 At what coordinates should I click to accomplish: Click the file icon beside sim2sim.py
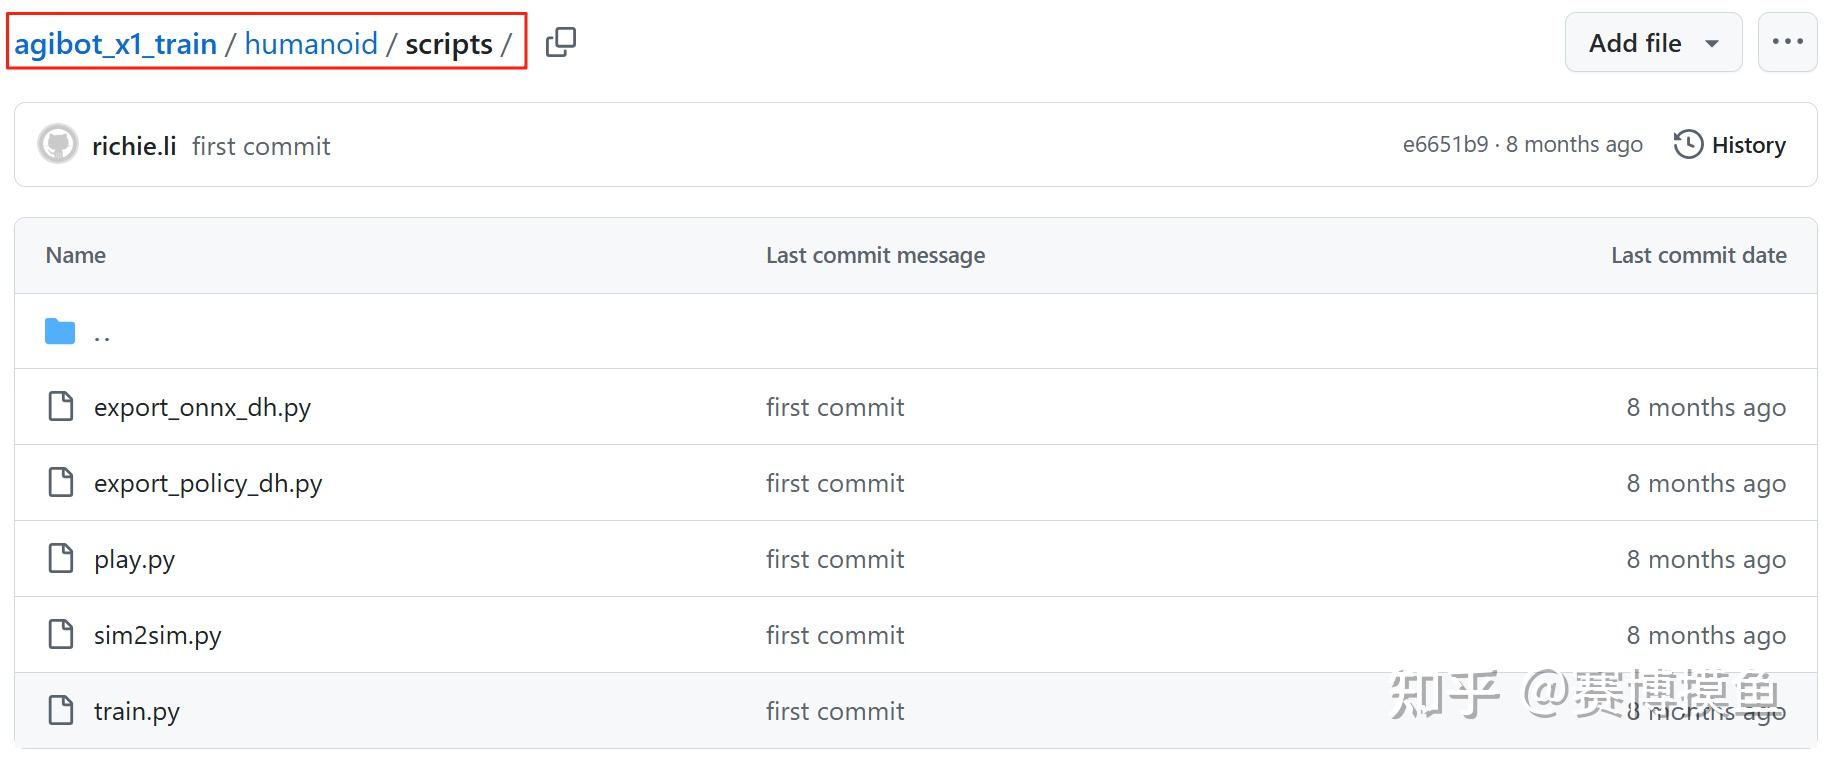pyautogui.click(x=61, y=635)
